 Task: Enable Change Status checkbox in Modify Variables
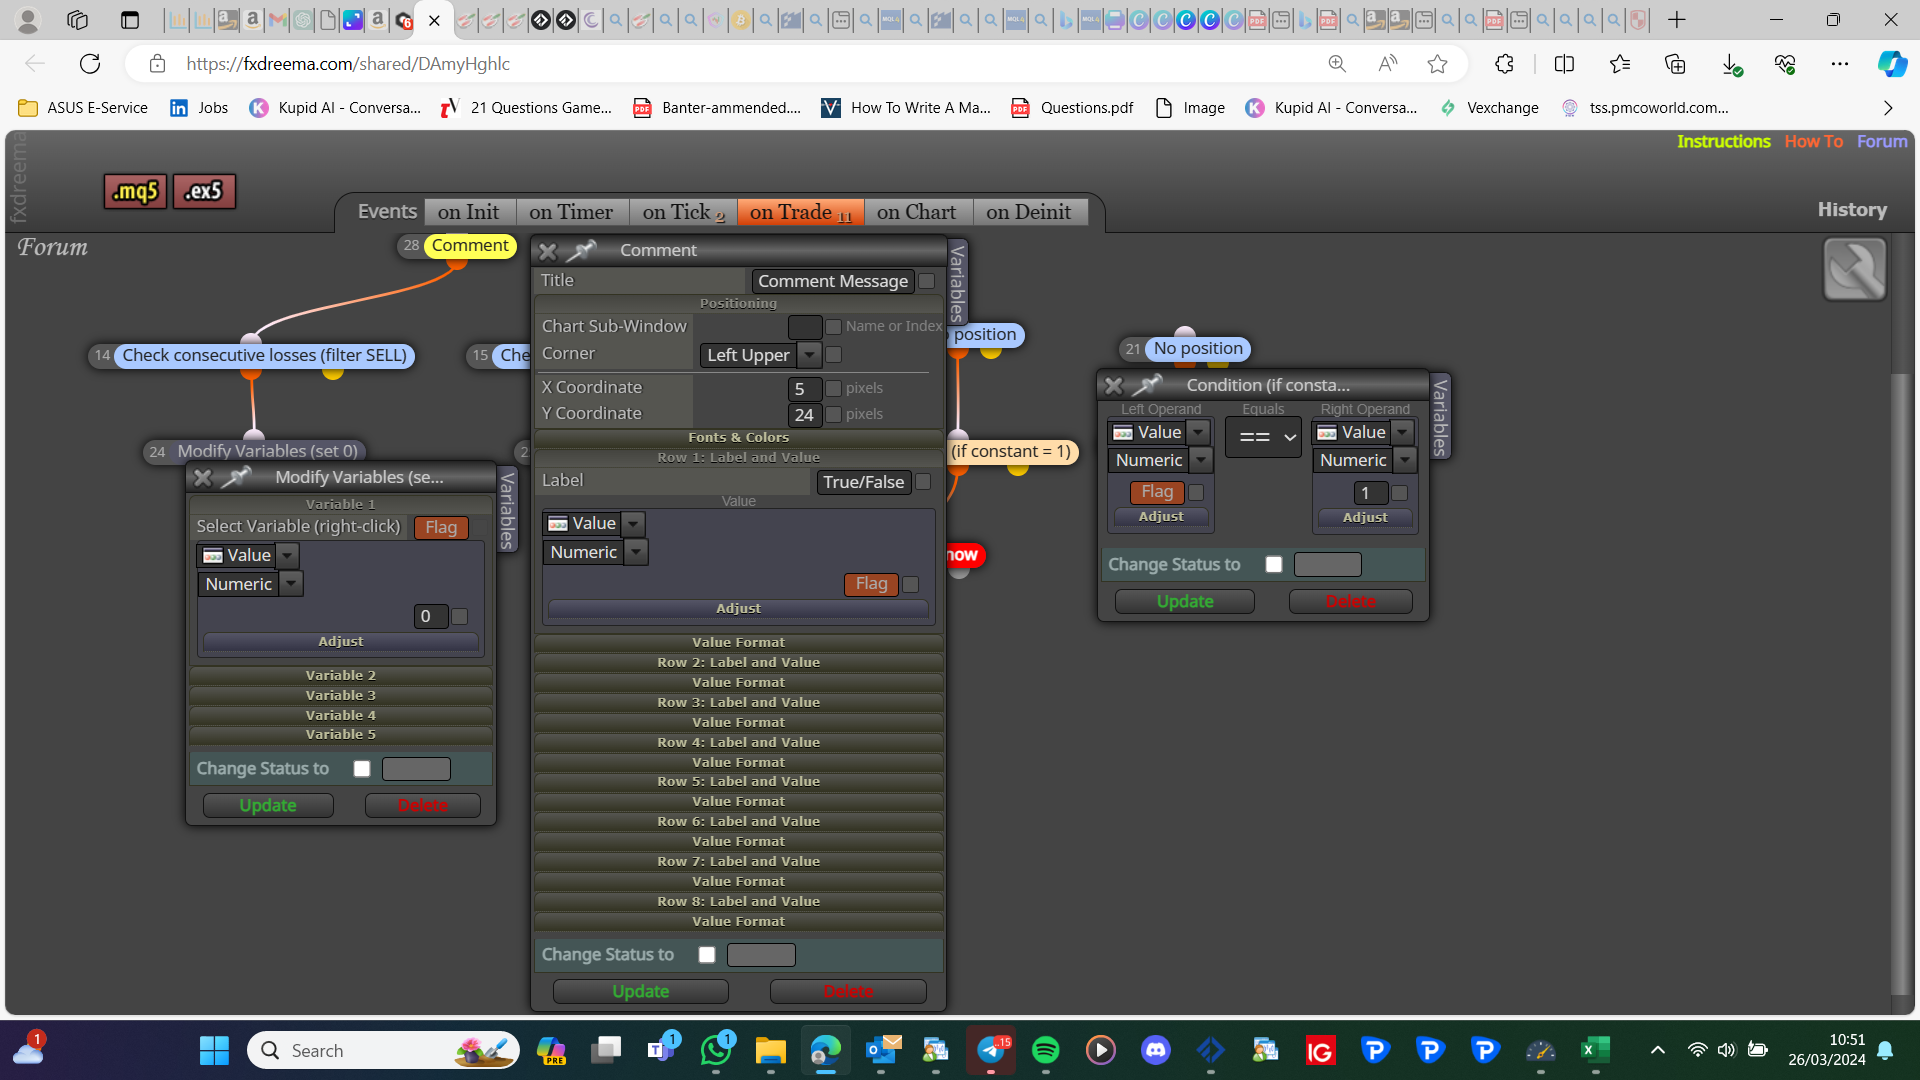point(362,769)
